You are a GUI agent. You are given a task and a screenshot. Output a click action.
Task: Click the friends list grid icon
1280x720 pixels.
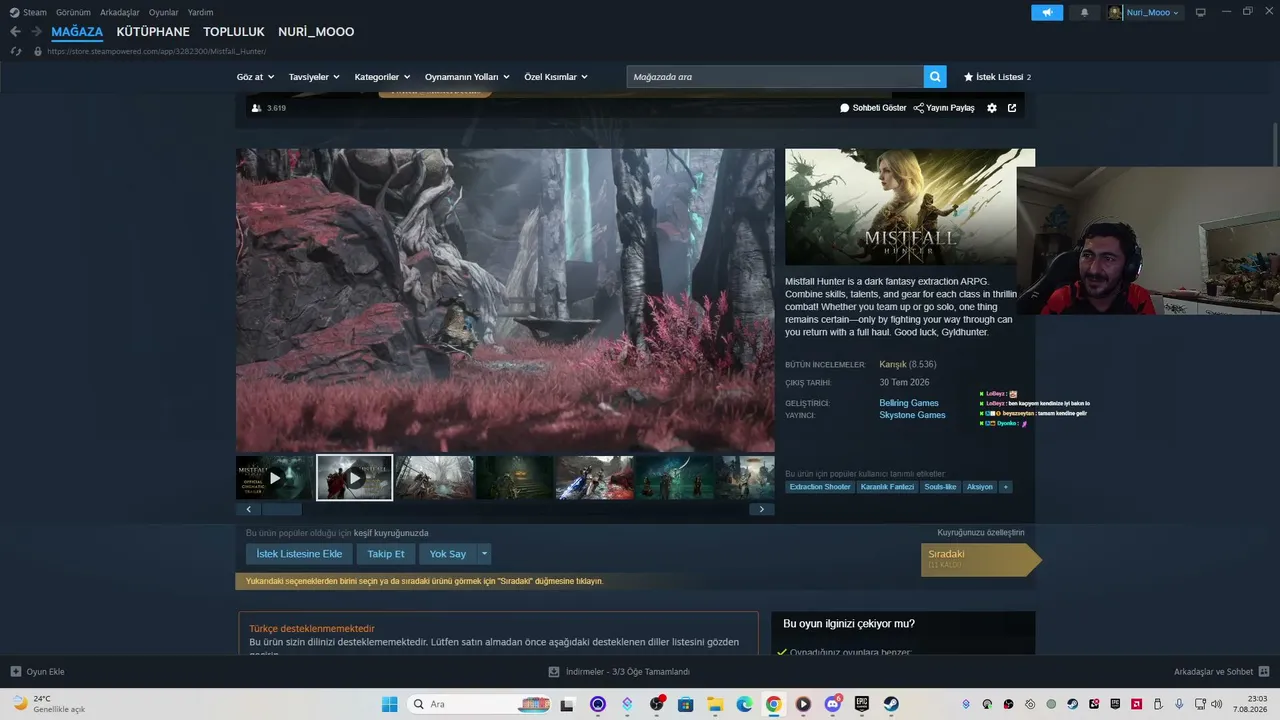[1264, 672]
